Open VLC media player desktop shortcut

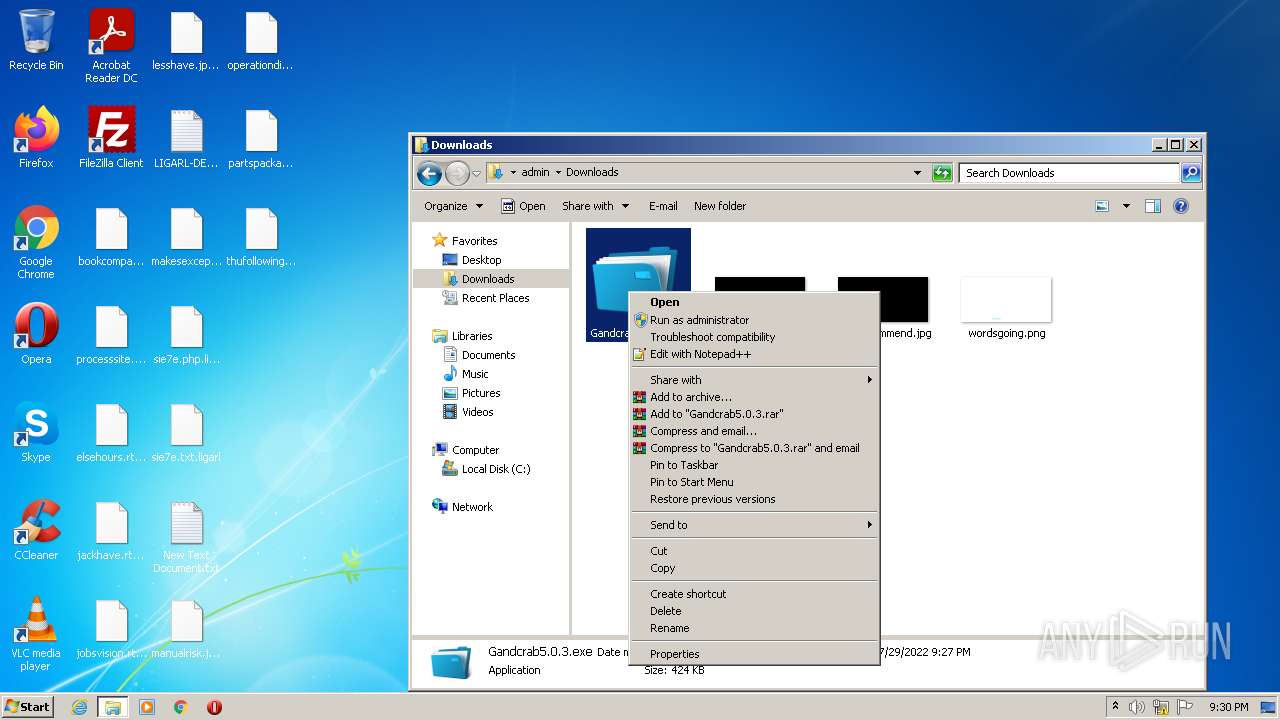[36, 635]
